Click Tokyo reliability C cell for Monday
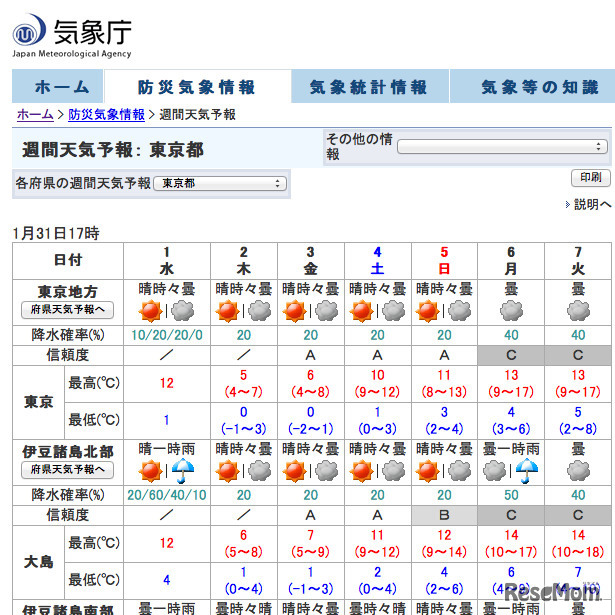 (511, 355)
